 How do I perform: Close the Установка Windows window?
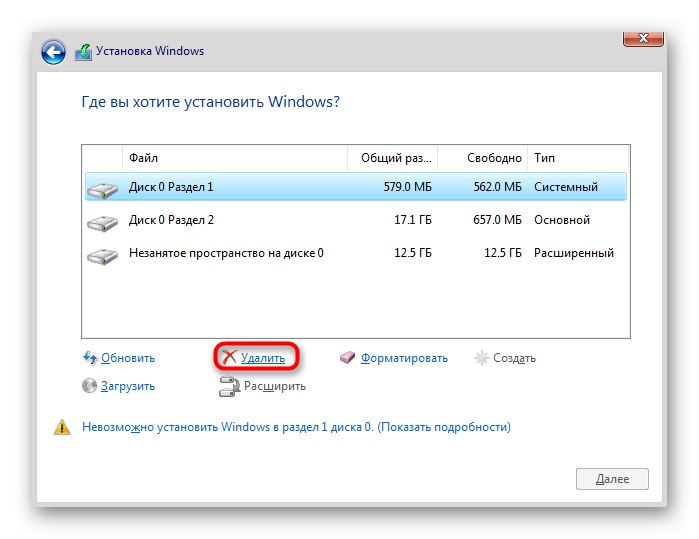tap(643, 38)
